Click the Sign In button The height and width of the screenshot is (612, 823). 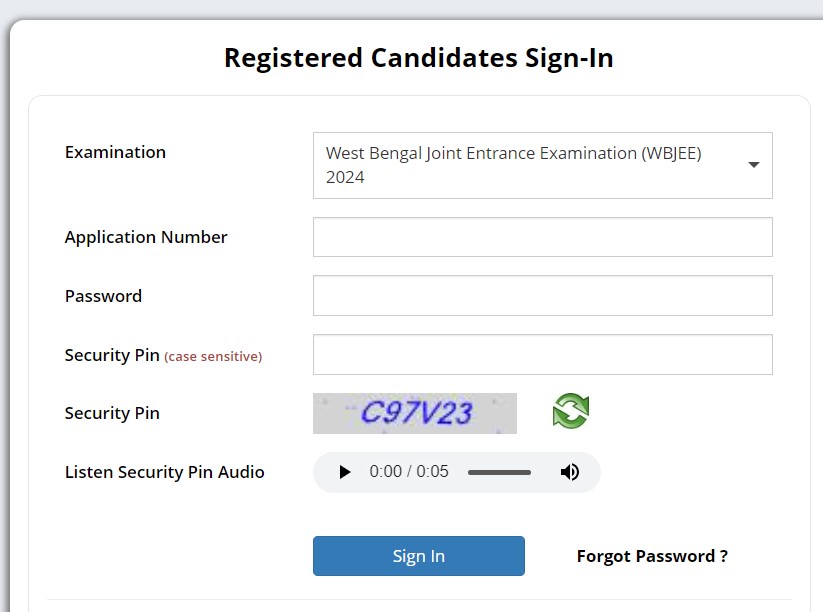[418, 556]
